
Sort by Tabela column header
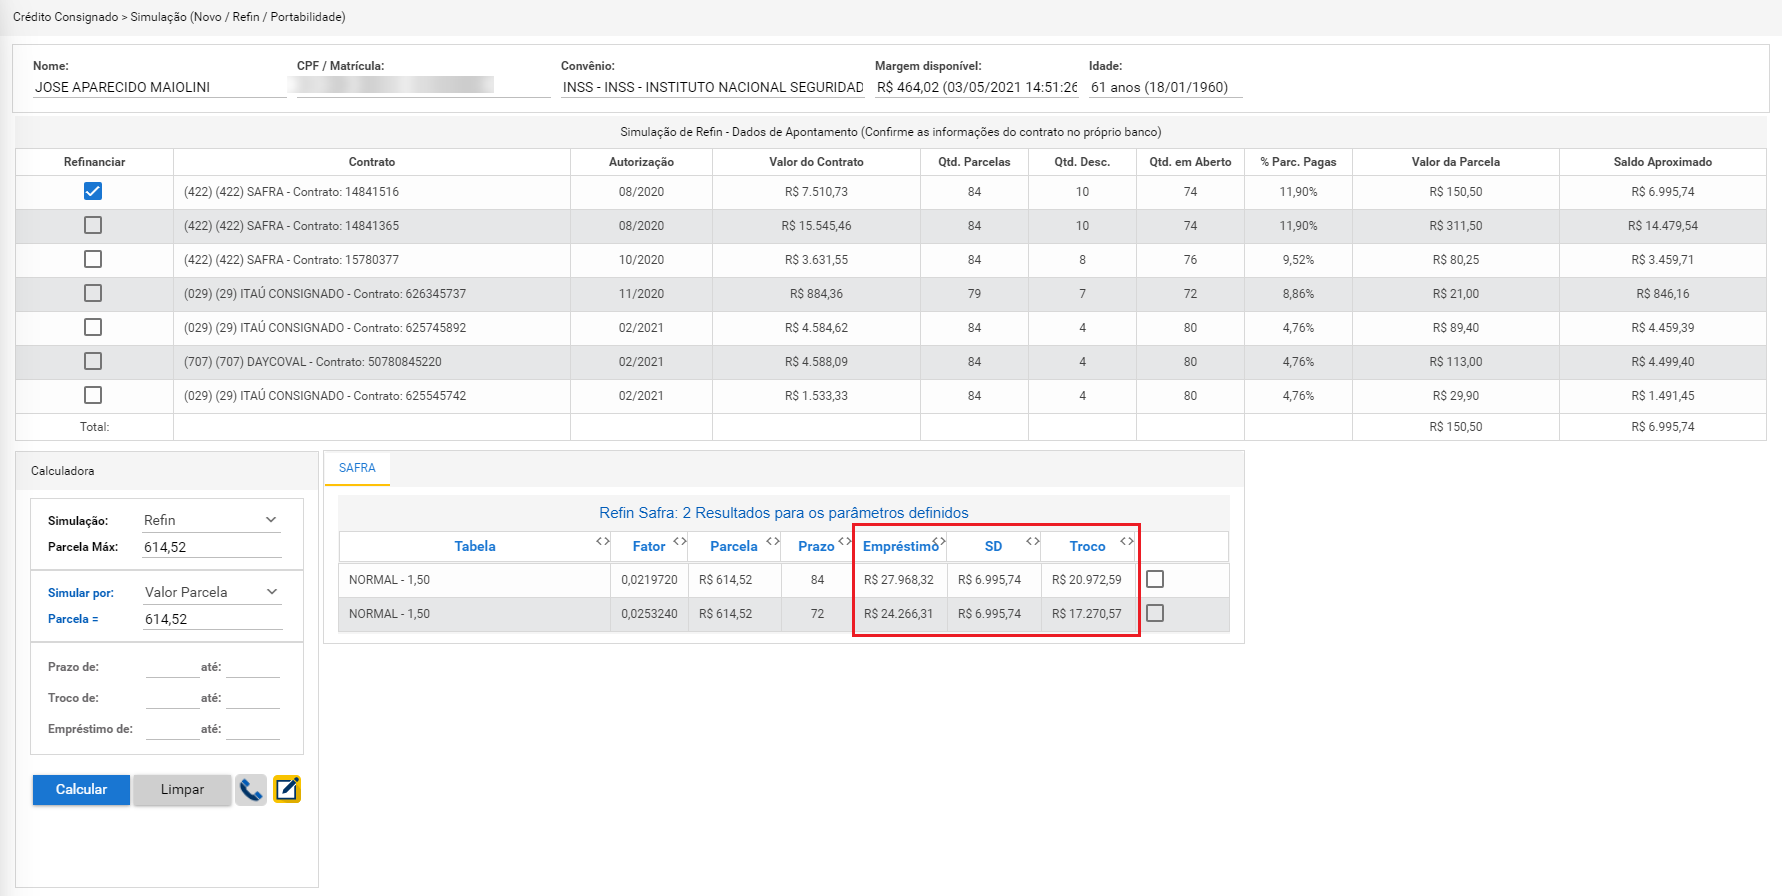coord(475,546)
